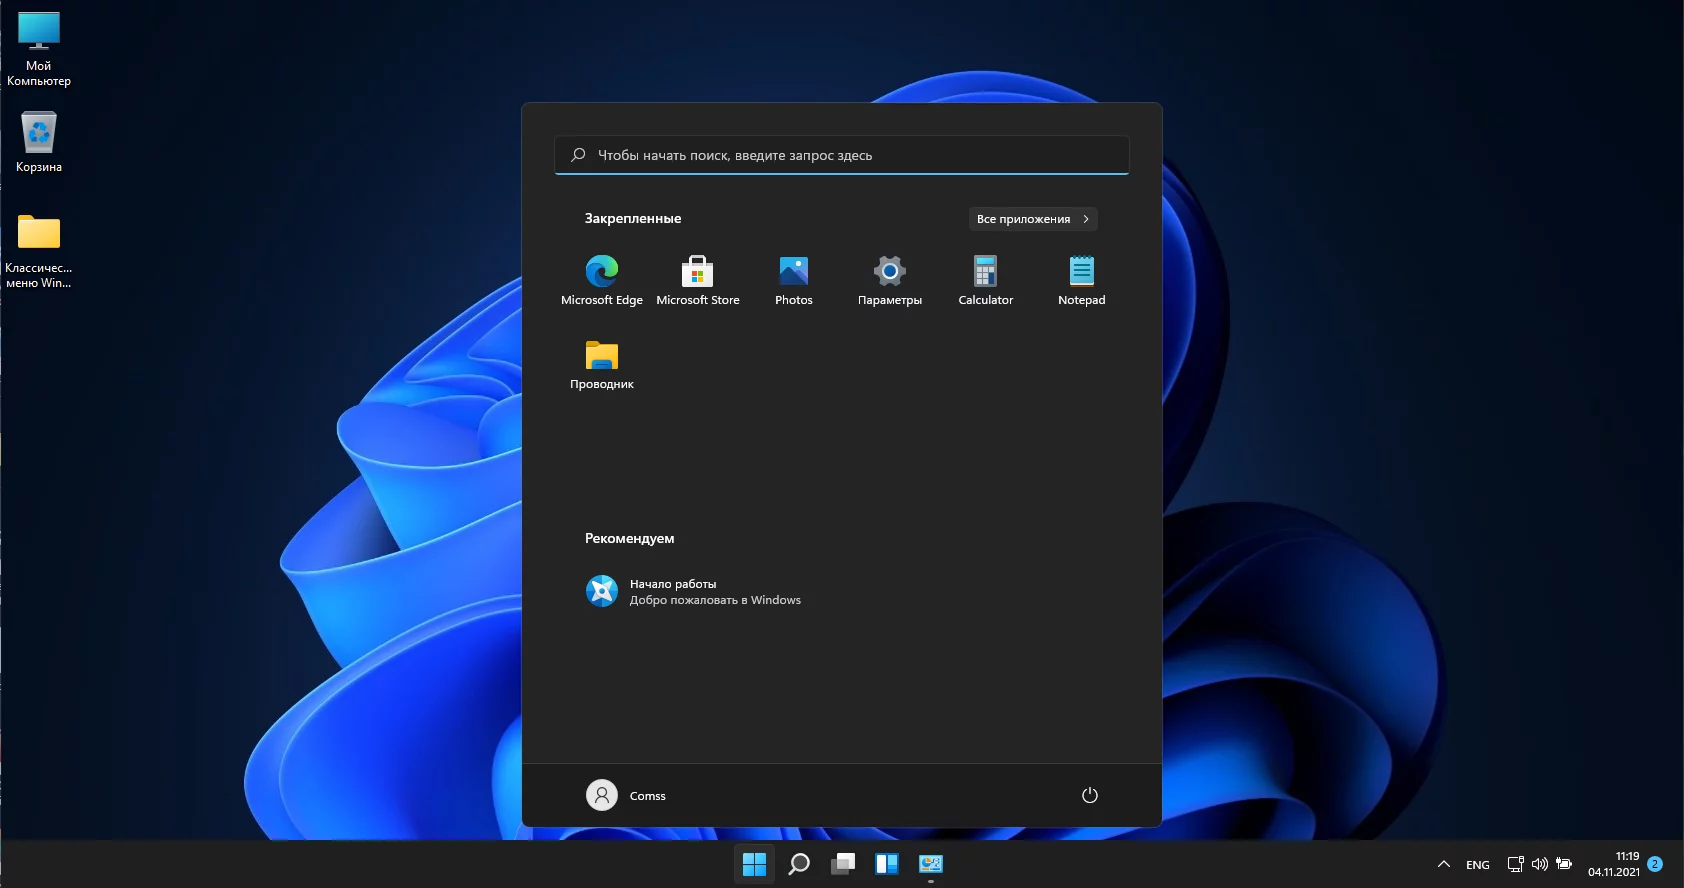Open the Comss user account menu
The width and height of the screenshot is (1684, 888).
tap(626, 795)
